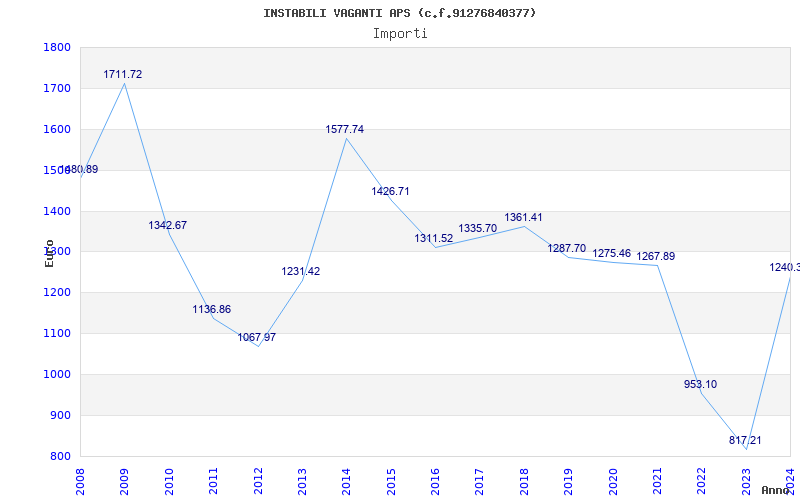Select the 2020 year axis label

click(613, 482)
